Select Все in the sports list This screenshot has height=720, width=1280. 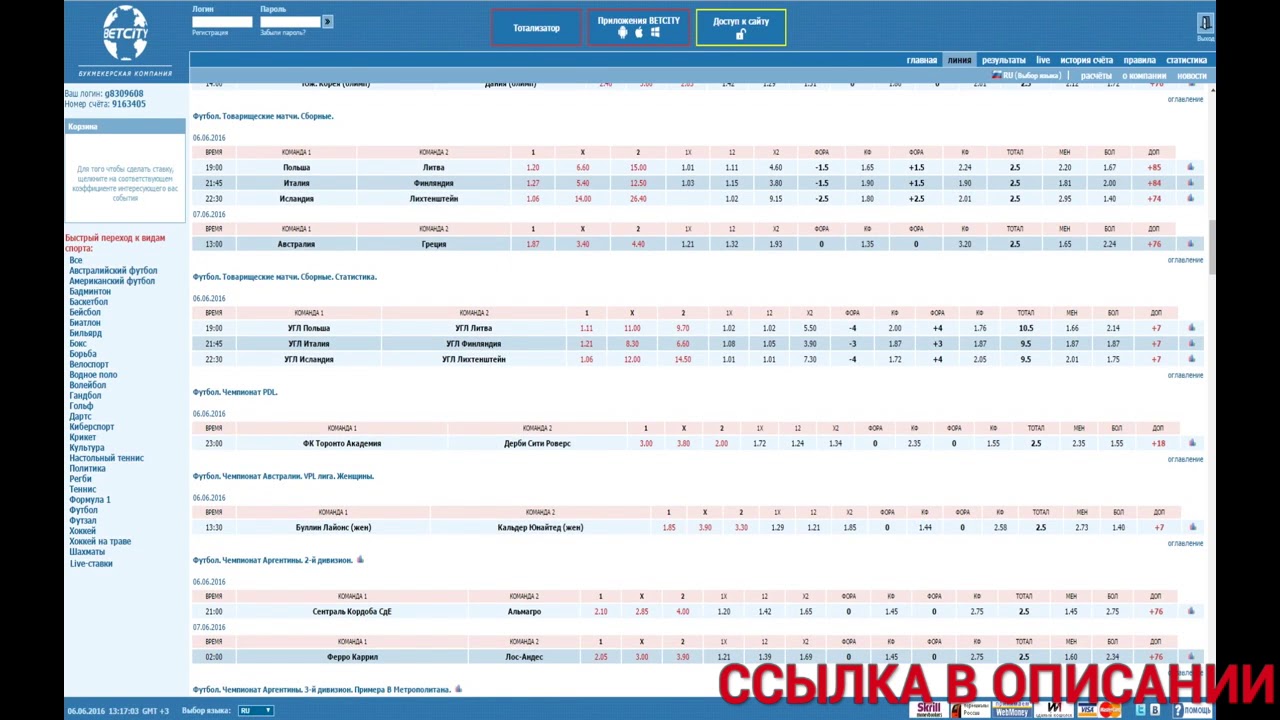(76, 260)
